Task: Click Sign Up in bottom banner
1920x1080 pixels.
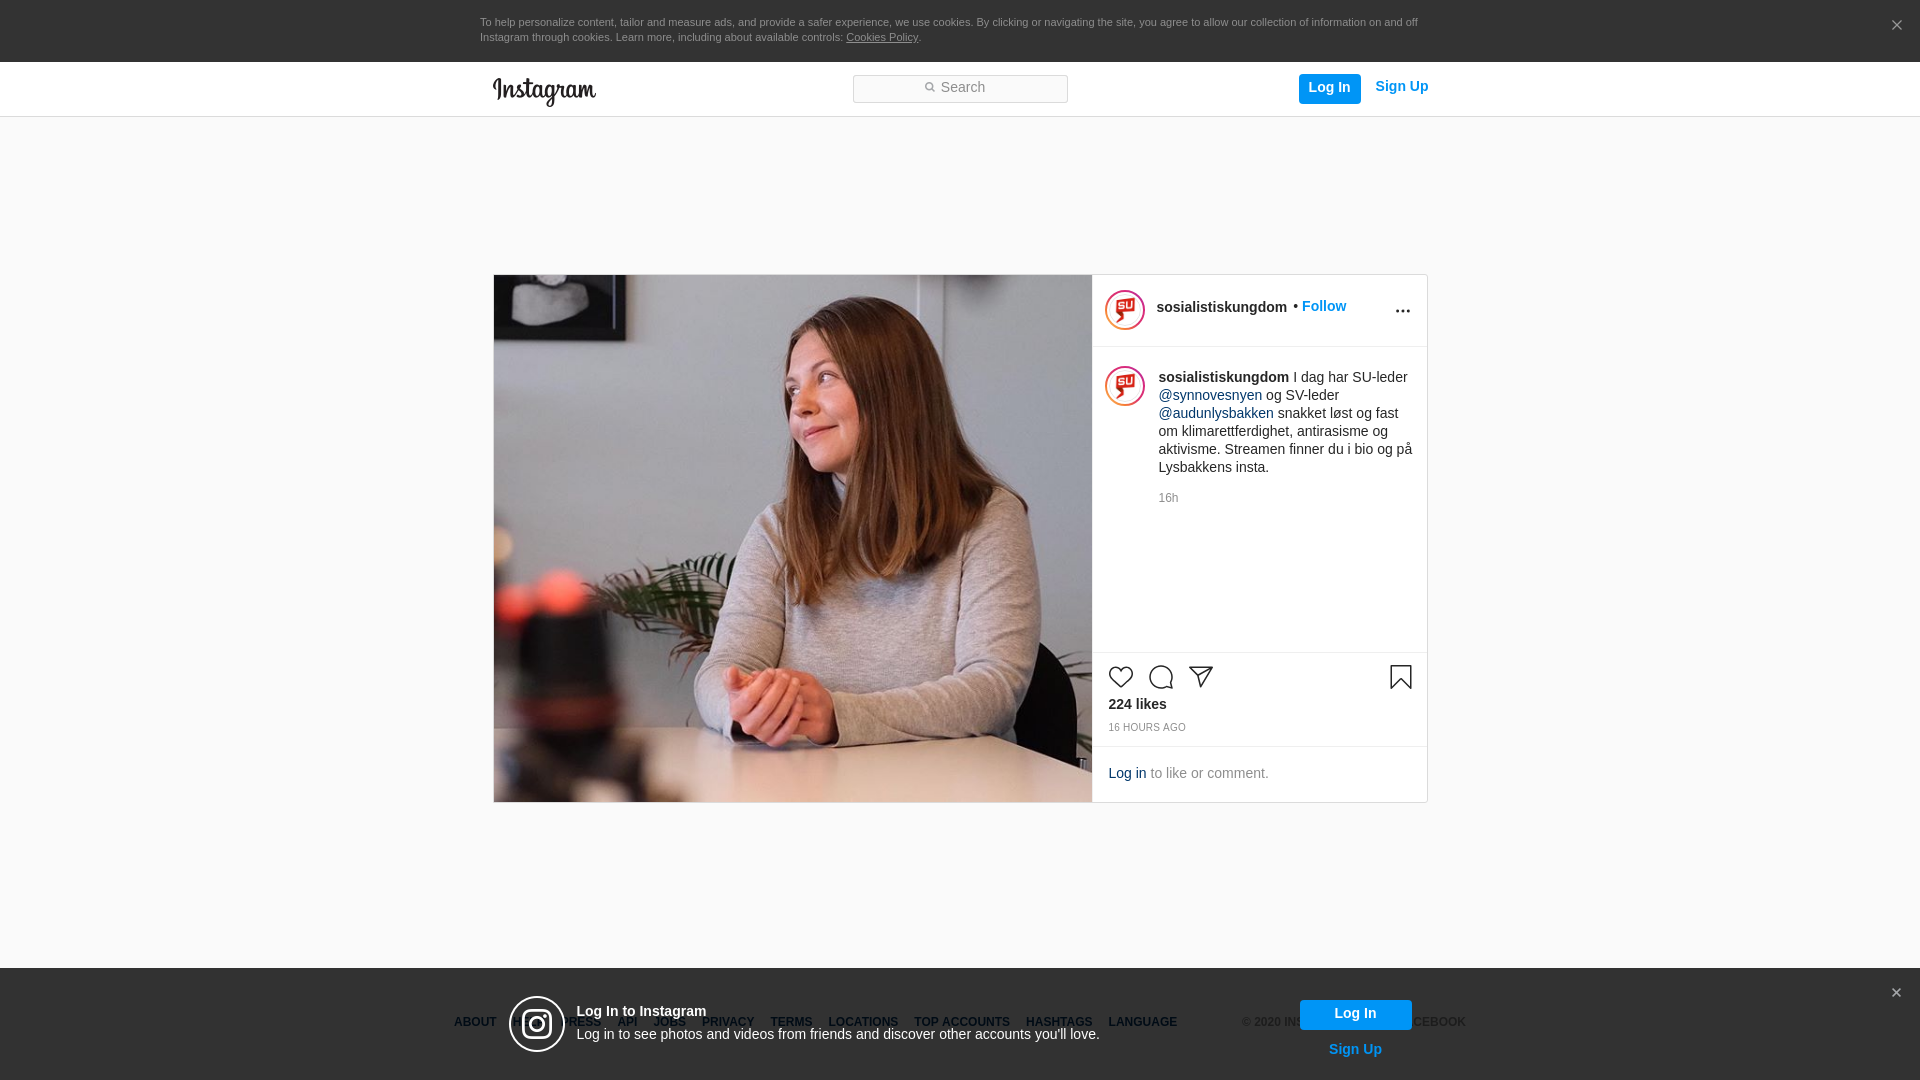Action: point(1355,1049)
